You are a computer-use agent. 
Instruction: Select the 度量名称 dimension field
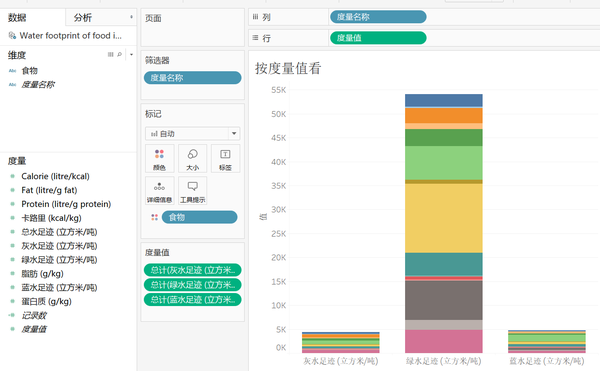pyautogui.click(x=38, y=85)
